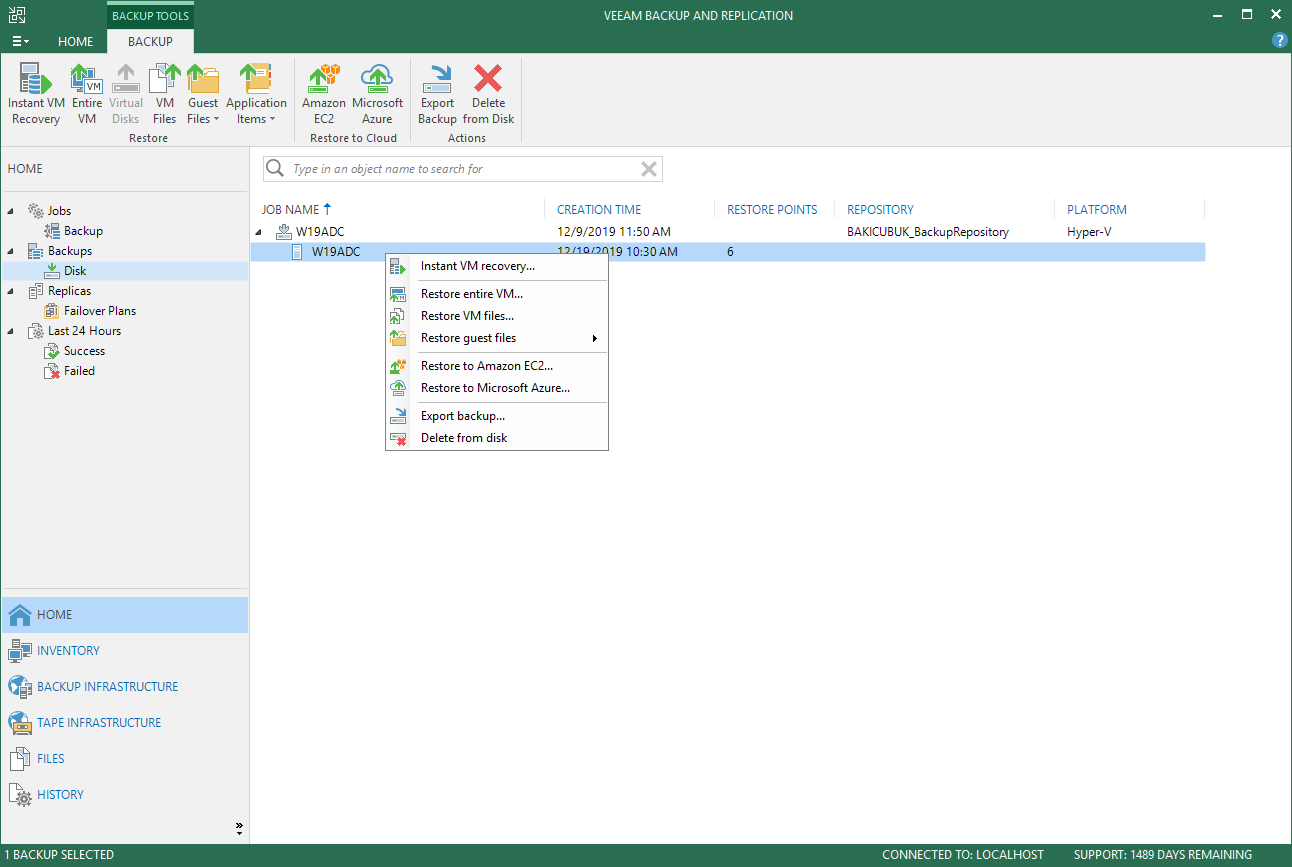Sort by Creation Time column header
Screen dimensions: 1292x867
[599, 210]
